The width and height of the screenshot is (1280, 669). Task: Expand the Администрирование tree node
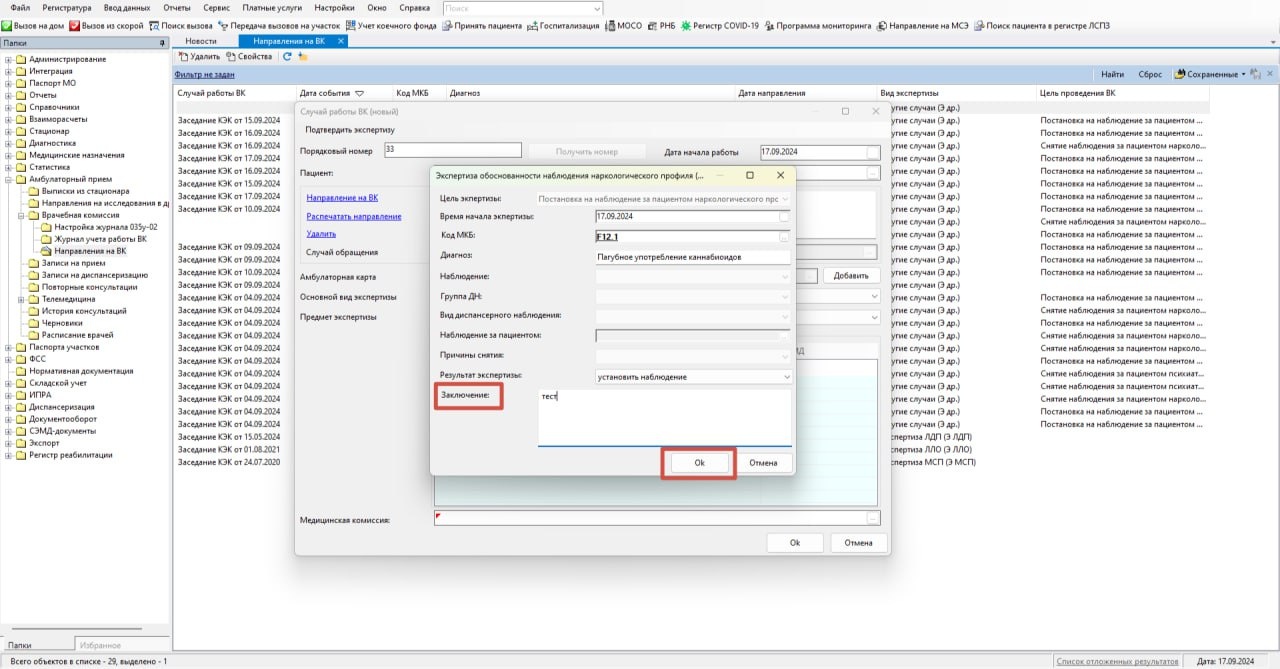pos(9,60)
